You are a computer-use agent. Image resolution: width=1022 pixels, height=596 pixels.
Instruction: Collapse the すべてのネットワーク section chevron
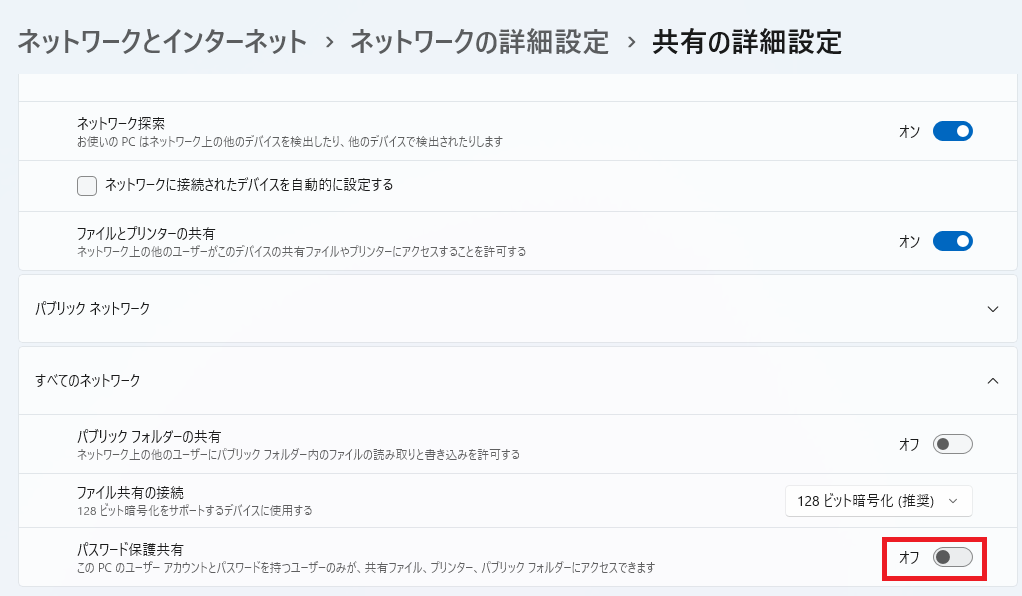(993, 380)
